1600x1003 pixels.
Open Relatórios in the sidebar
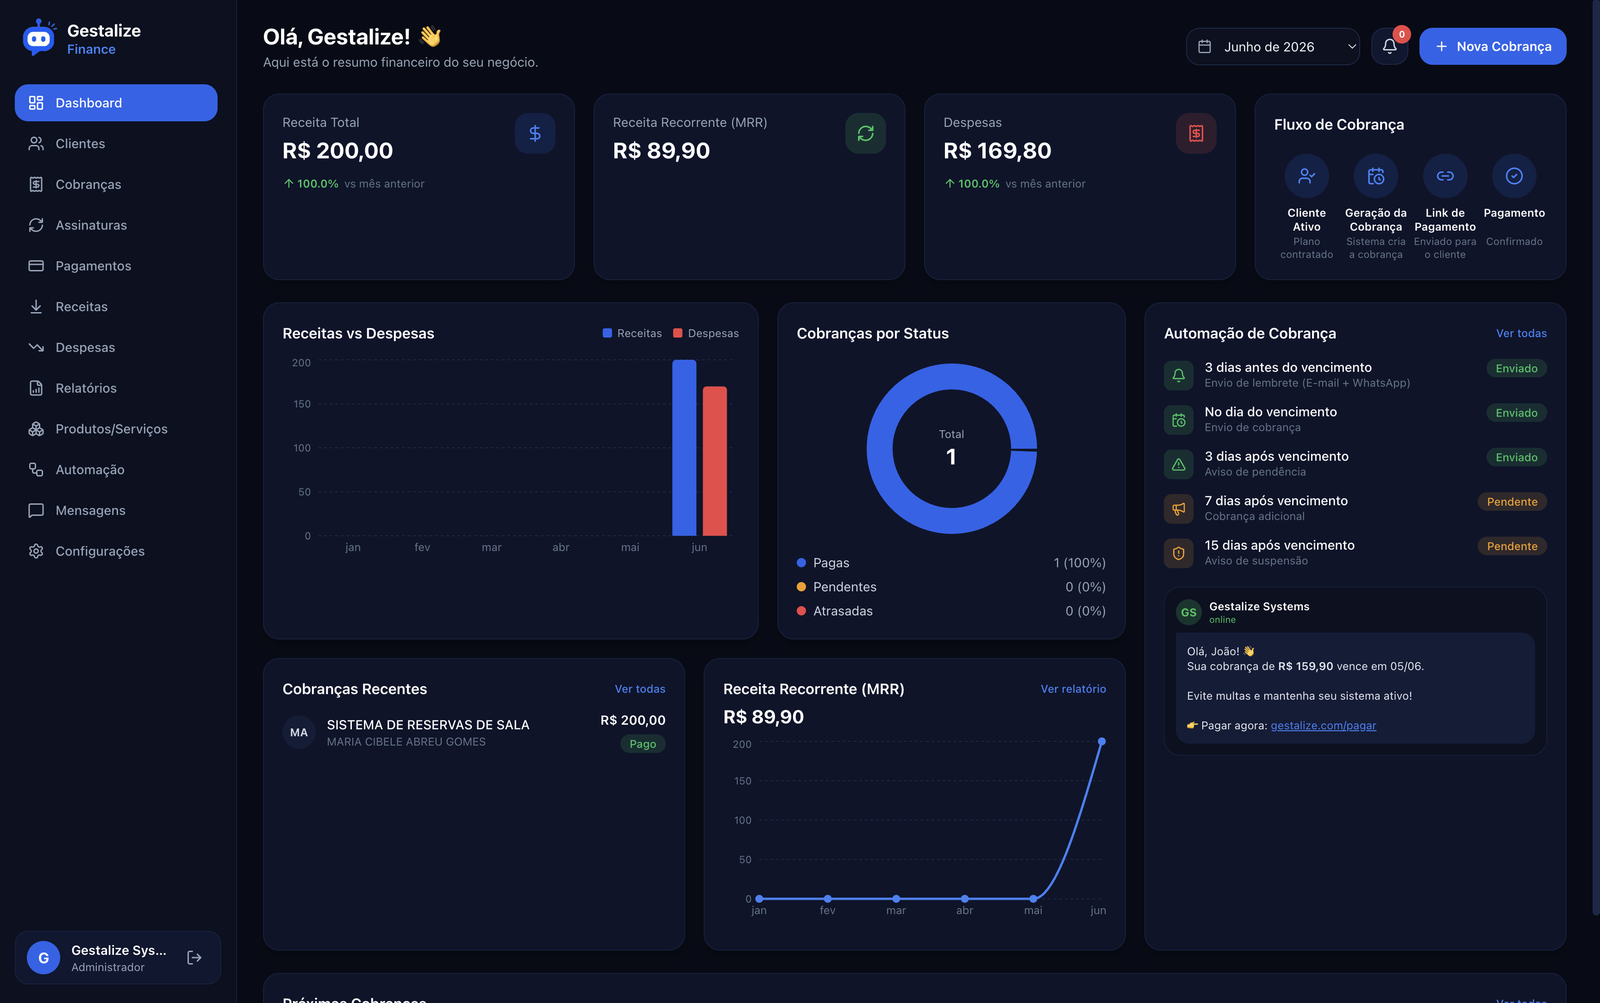[x=116, y=388]
